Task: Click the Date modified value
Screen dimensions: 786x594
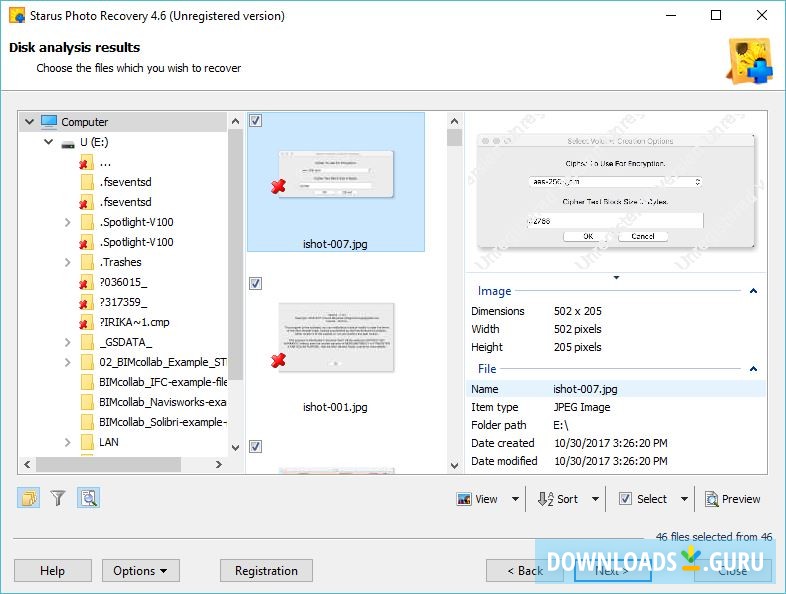Action: click(x=611, y=461)
